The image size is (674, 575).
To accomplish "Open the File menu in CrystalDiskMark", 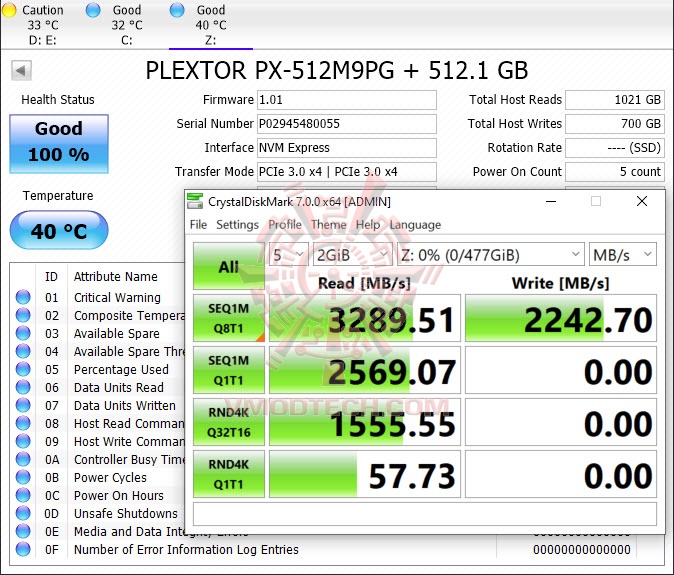I will click(198, 225).
